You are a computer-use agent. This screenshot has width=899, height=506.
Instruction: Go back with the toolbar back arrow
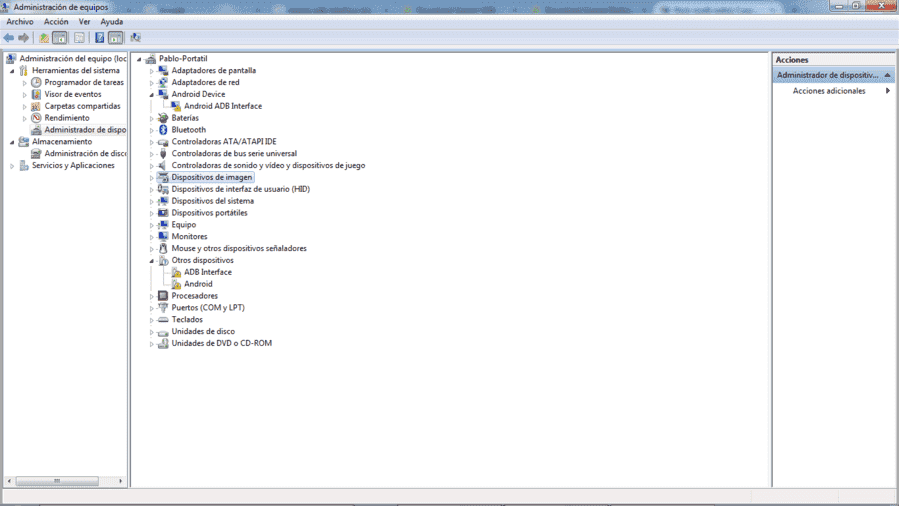[9, 38]
